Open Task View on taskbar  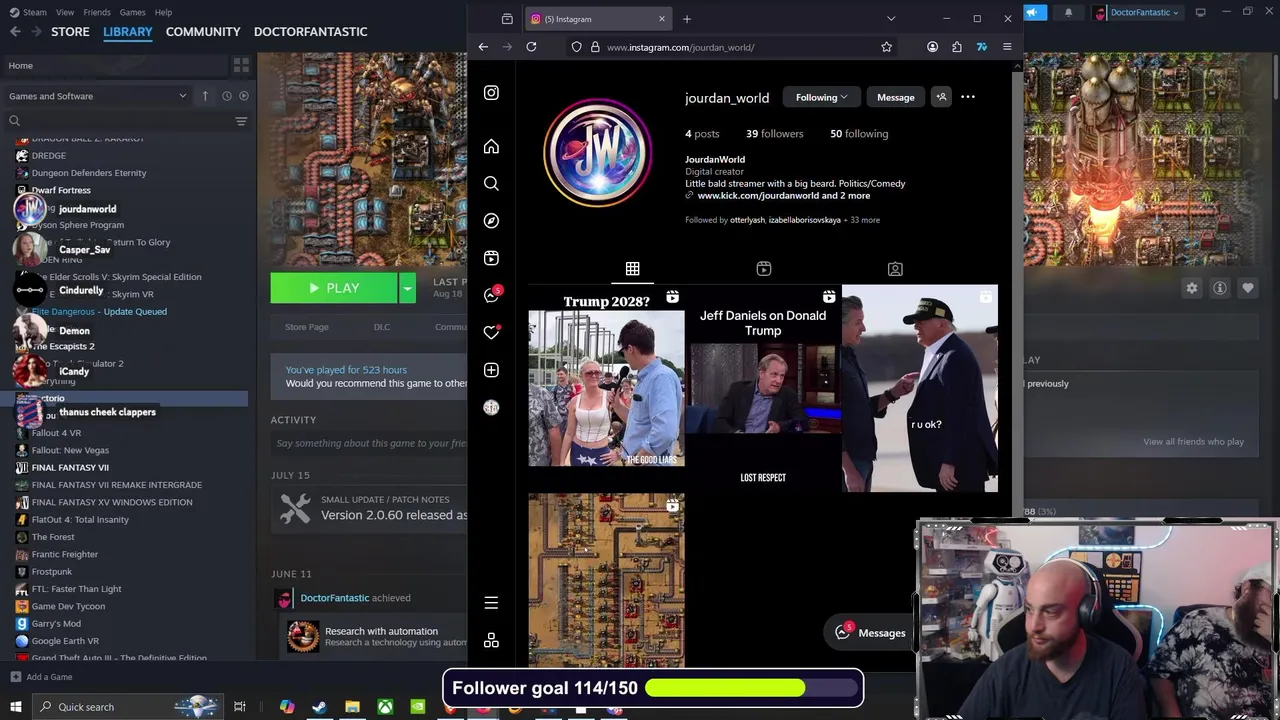[239, 707]
